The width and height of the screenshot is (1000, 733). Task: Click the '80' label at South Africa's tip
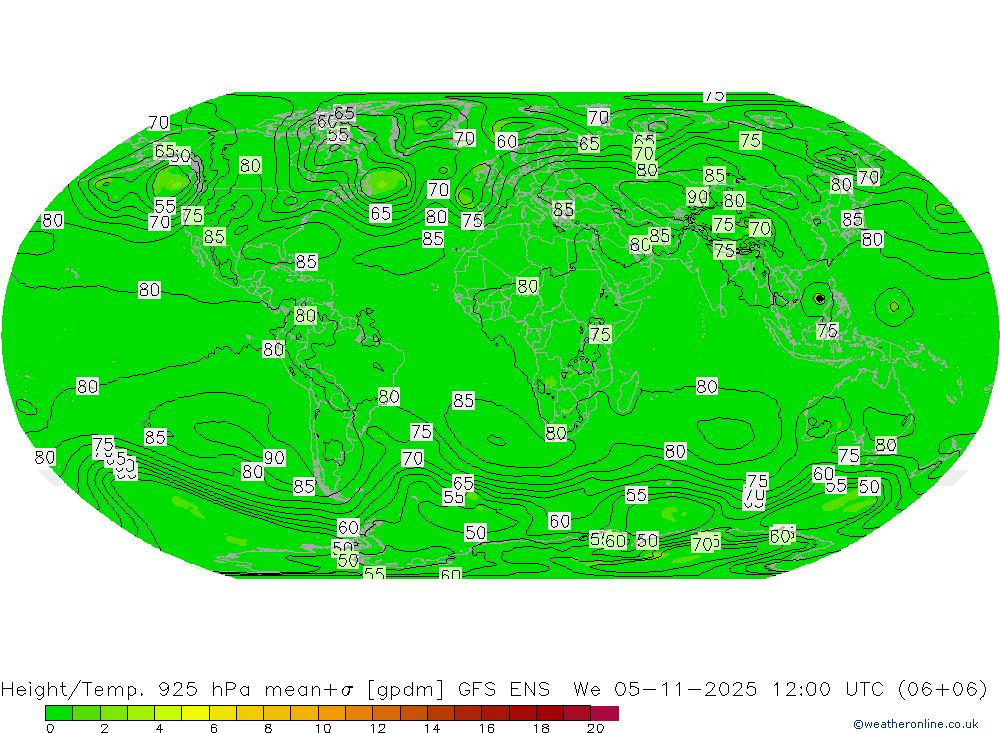pos(555,433)
